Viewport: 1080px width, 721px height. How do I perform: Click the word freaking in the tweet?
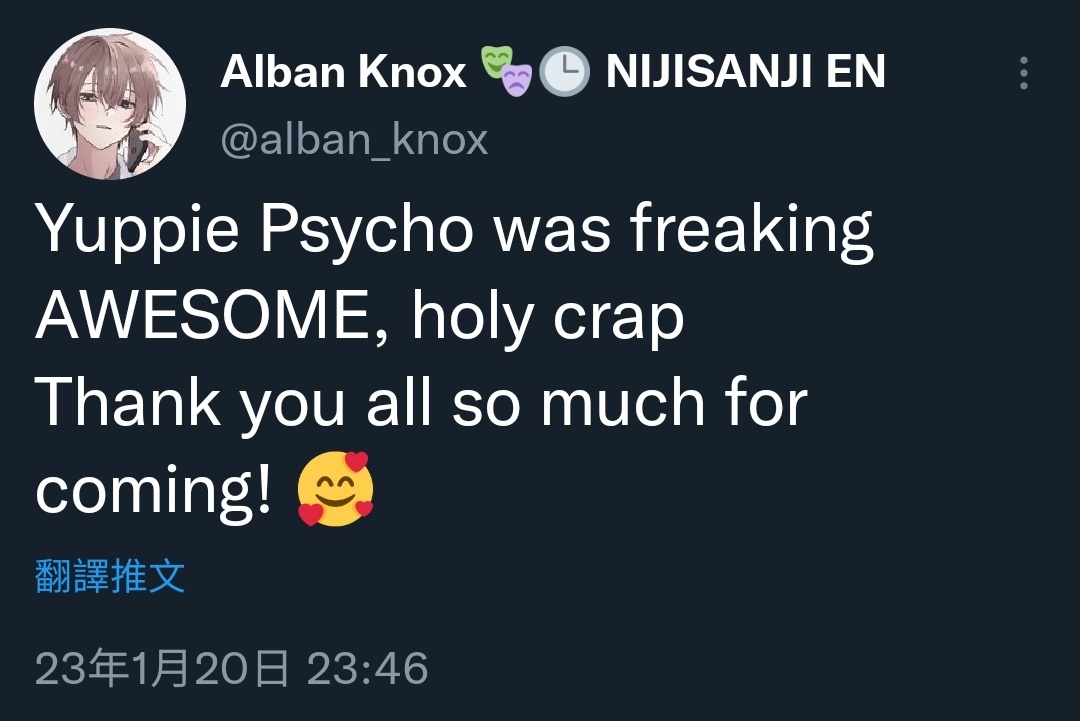[751, 231]
